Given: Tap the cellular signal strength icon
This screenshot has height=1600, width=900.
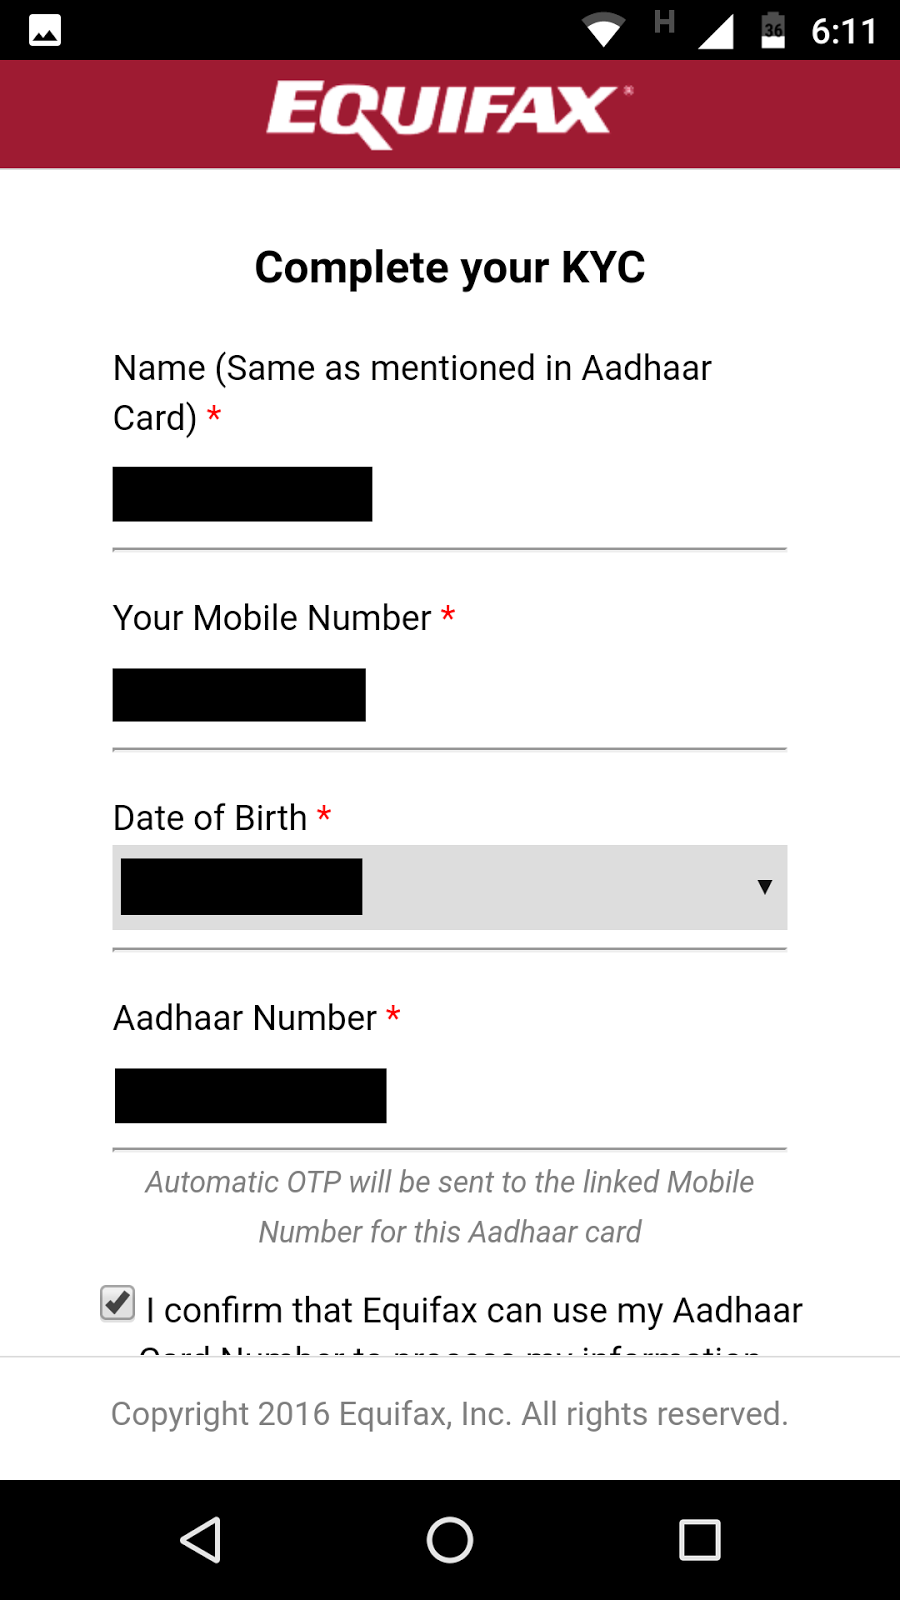Looking at the screenshot, I should 715,31.
